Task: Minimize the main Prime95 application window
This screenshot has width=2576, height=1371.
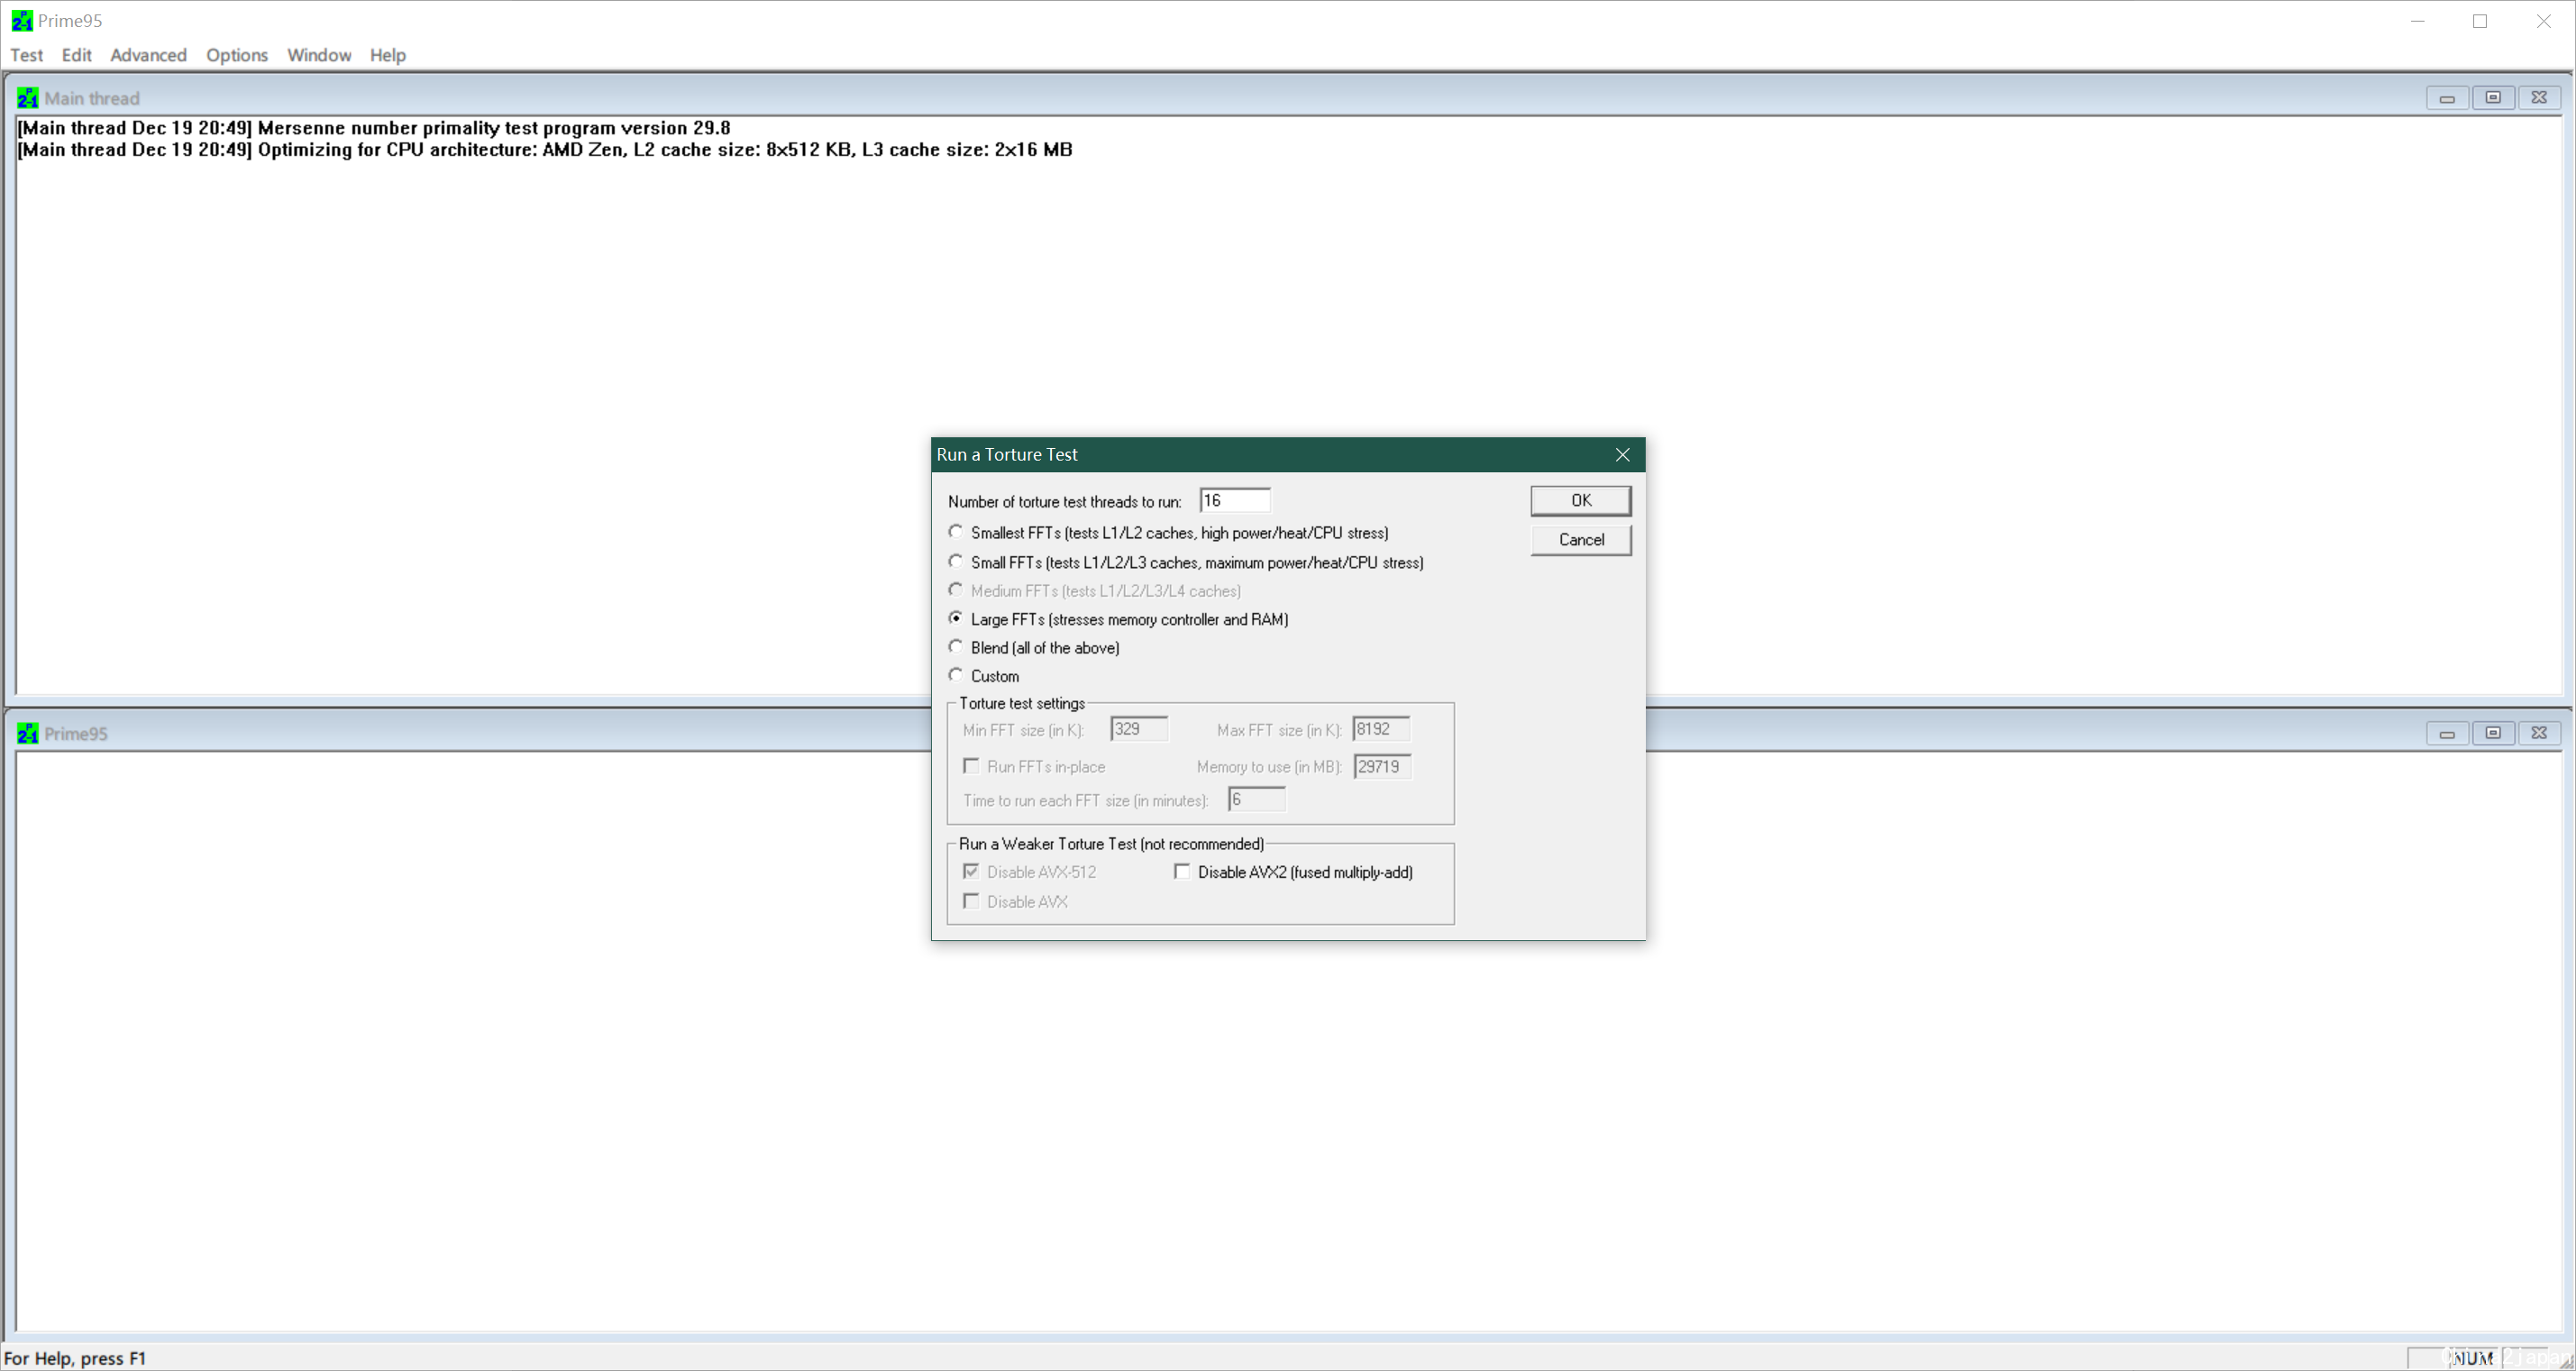Action: 2417,21
